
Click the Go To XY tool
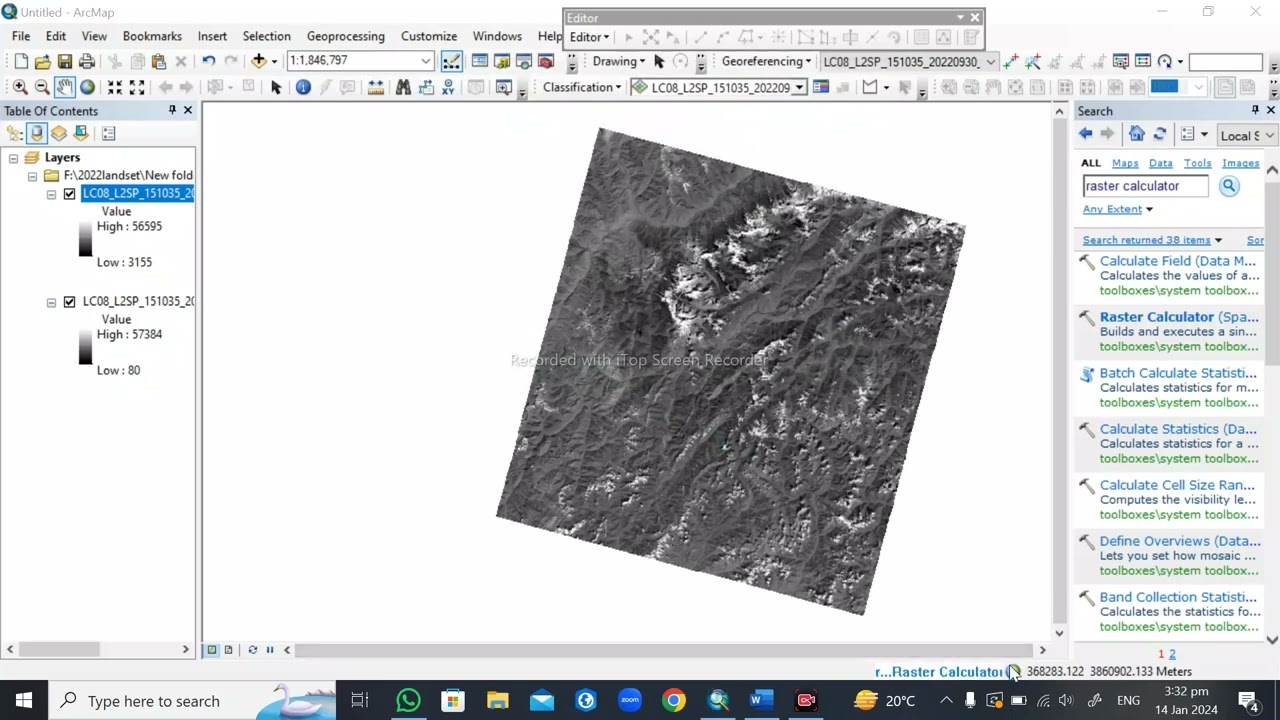coord(448,88)
